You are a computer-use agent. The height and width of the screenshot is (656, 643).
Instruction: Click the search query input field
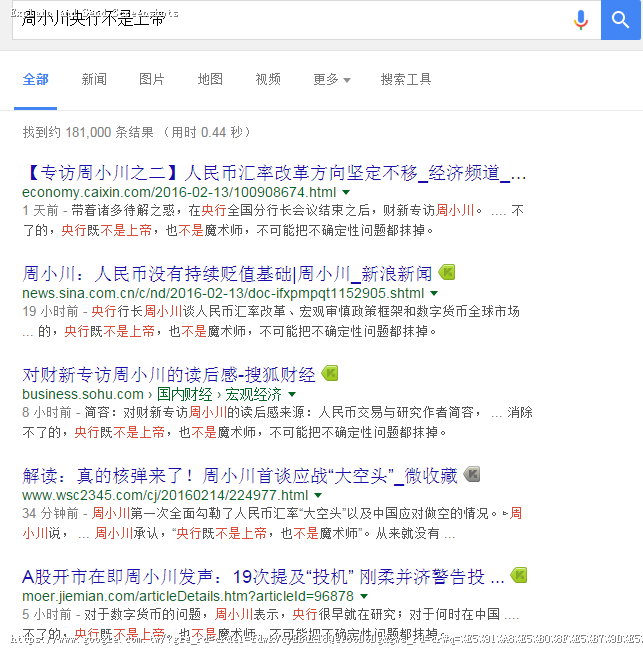pyautogui.click(x=293, y=19)
